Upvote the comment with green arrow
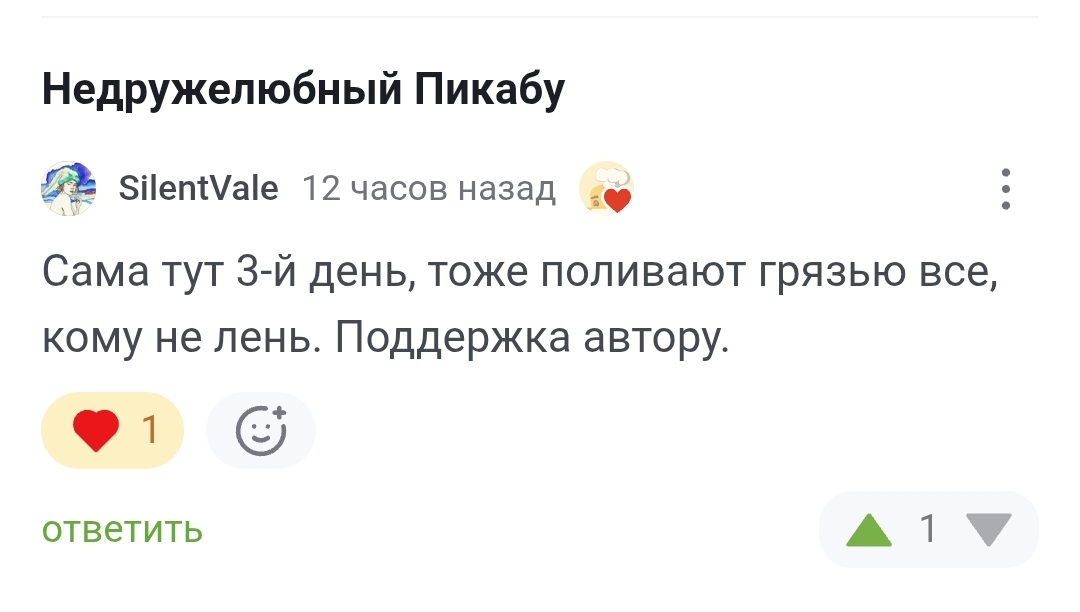The width and height of the screenshot is (1080, 612). coord(869,529)
